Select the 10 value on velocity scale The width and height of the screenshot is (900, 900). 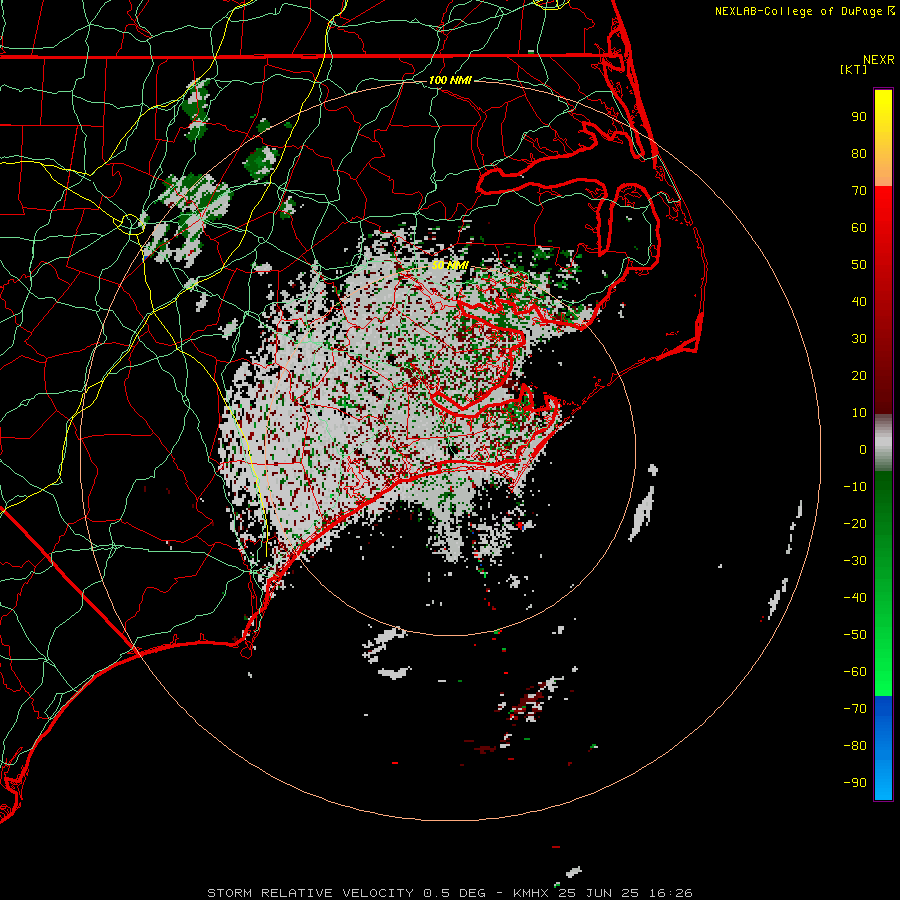tap(859, 413)
